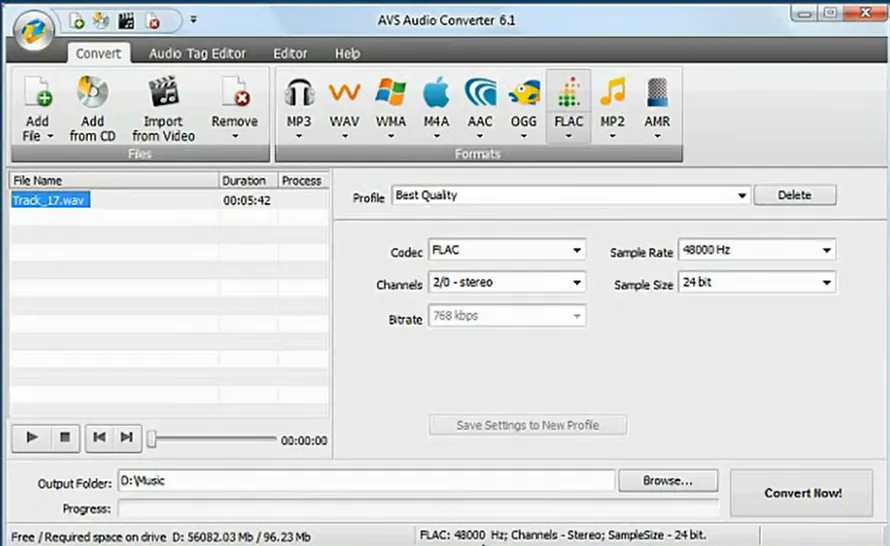Click the playback seek slider

[212, 439]
